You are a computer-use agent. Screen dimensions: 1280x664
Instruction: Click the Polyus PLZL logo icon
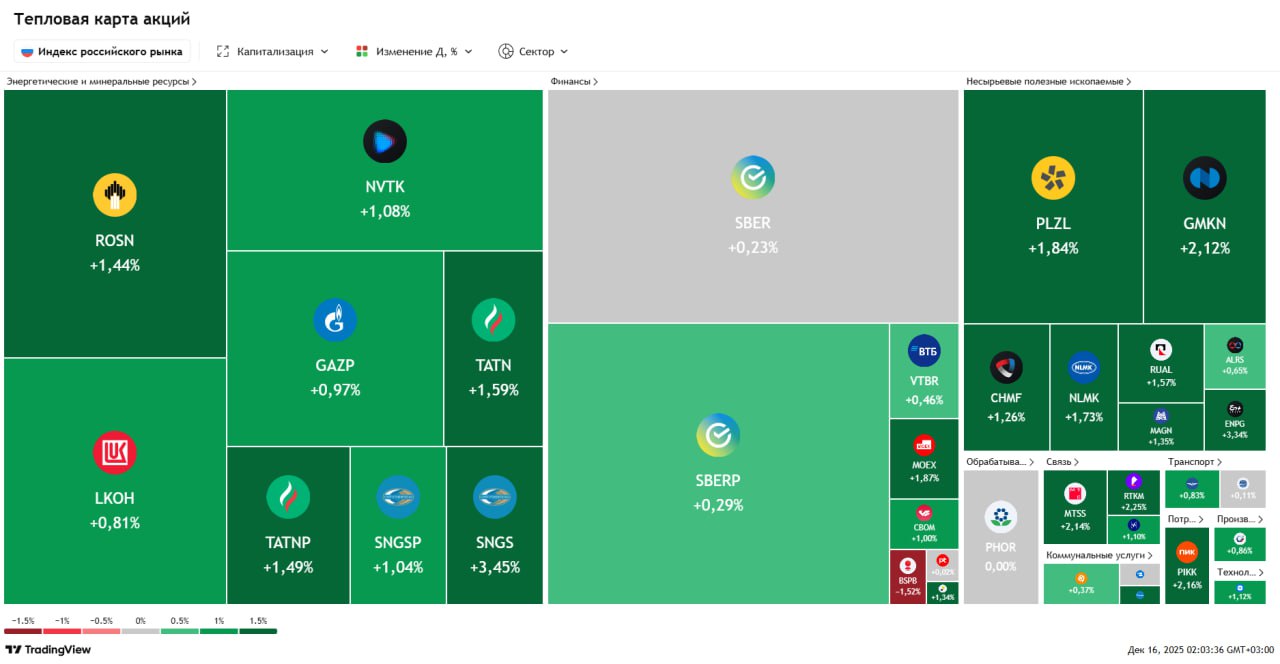(x=1053, y=178)
